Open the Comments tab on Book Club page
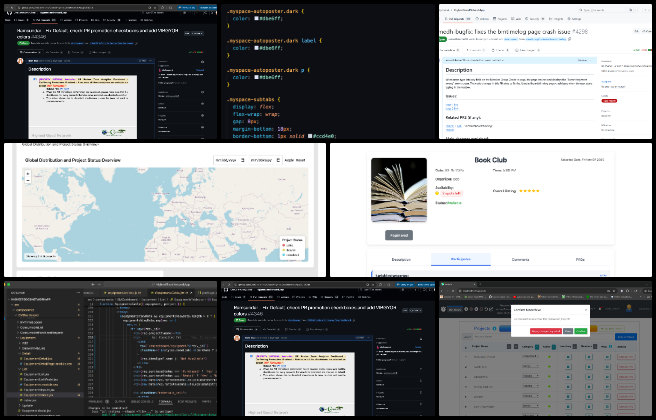 point(520,260)
